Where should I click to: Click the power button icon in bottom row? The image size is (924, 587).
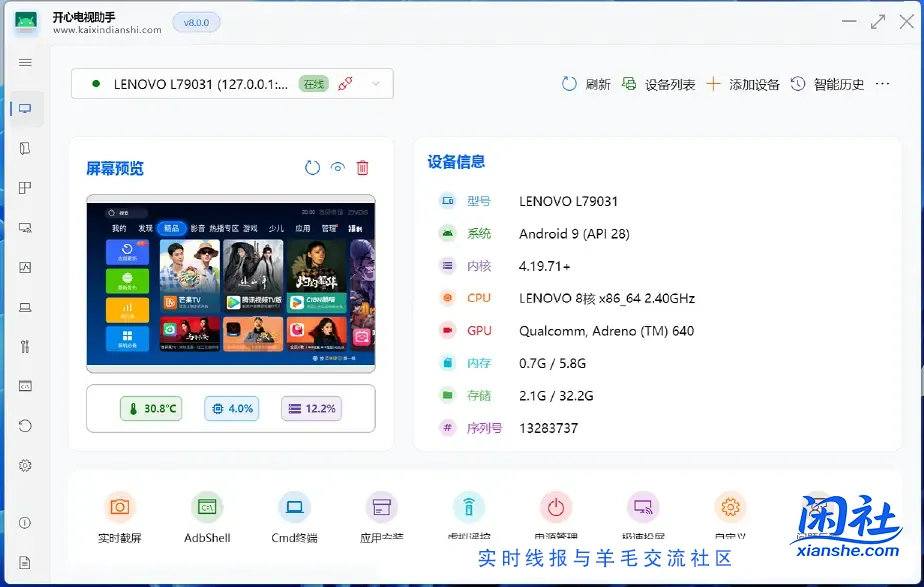point(555,508)
